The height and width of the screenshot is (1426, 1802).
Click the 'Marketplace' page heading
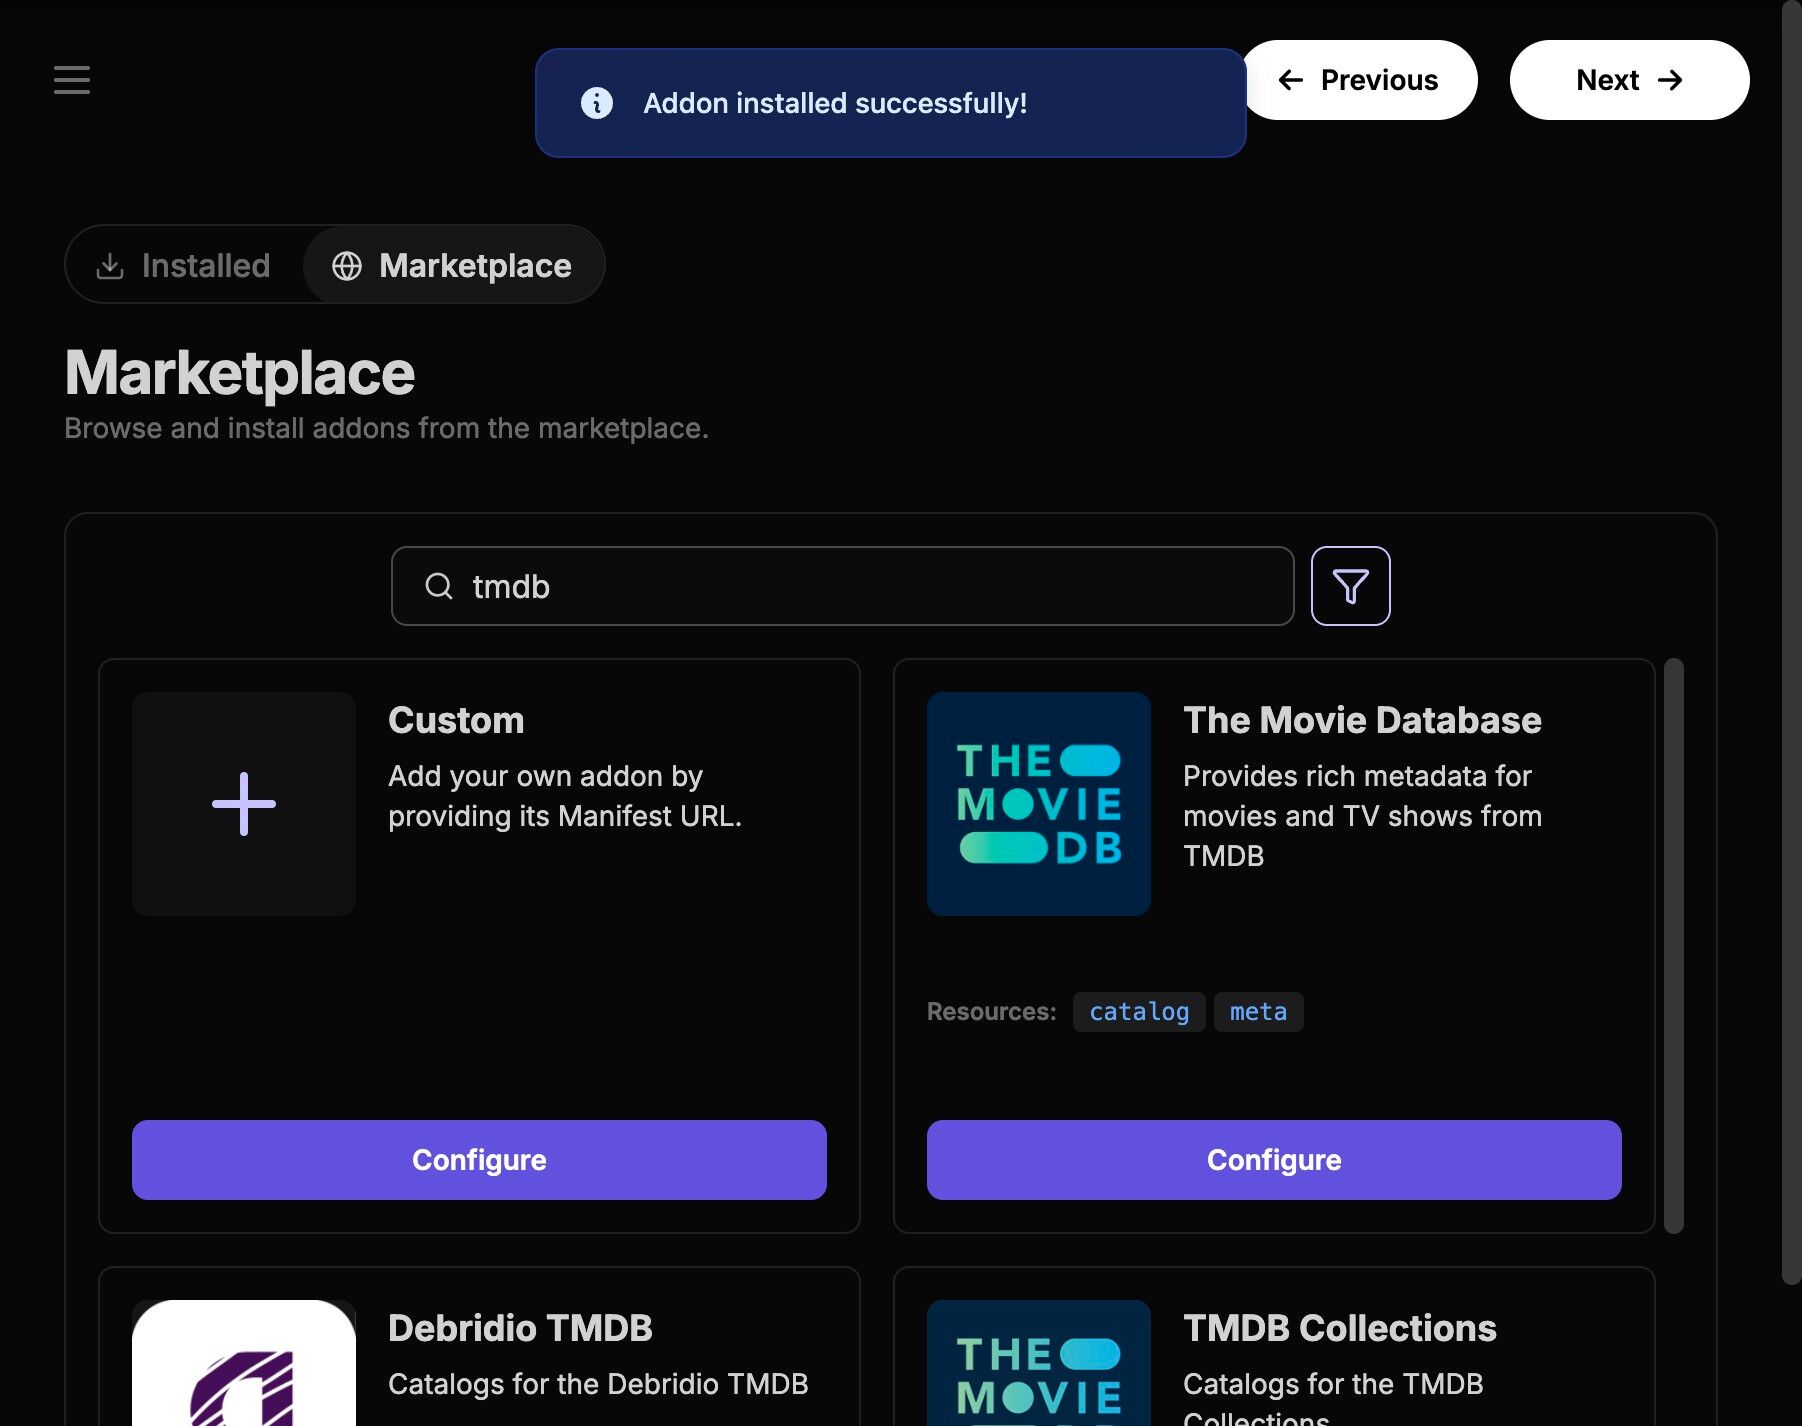pyautogui.click(x=240, y=373)
